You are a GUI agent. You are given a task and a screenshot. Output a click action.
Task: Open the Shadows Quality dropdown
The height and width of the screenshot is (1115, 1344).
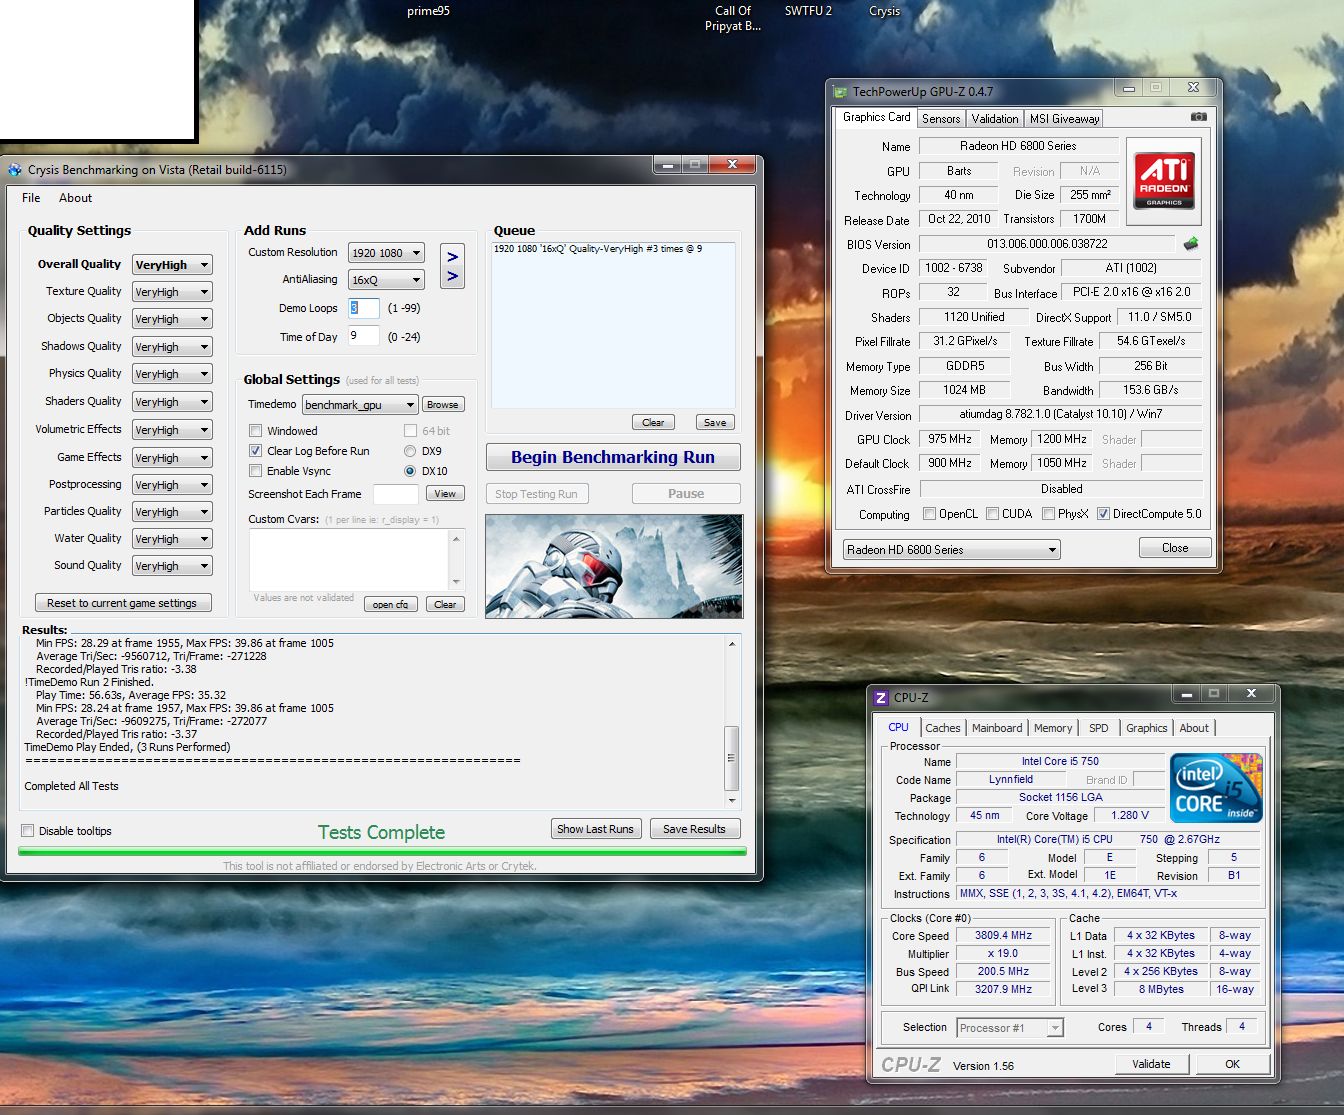pos(172,347)
